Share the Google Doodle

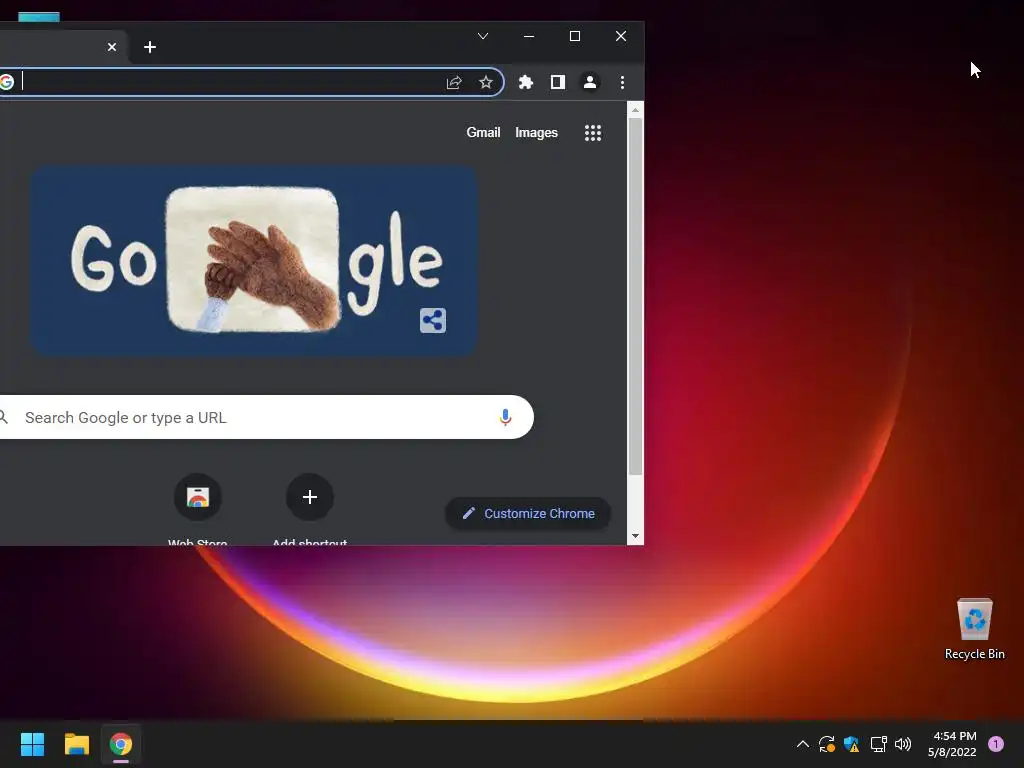click(x=432, y=321)
